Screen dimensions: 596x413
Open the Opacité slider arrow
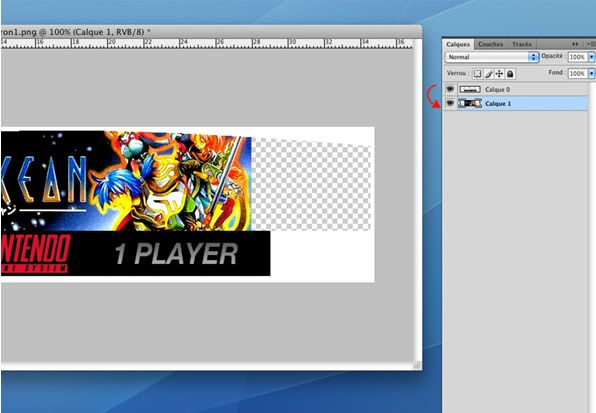pos(591,57)
